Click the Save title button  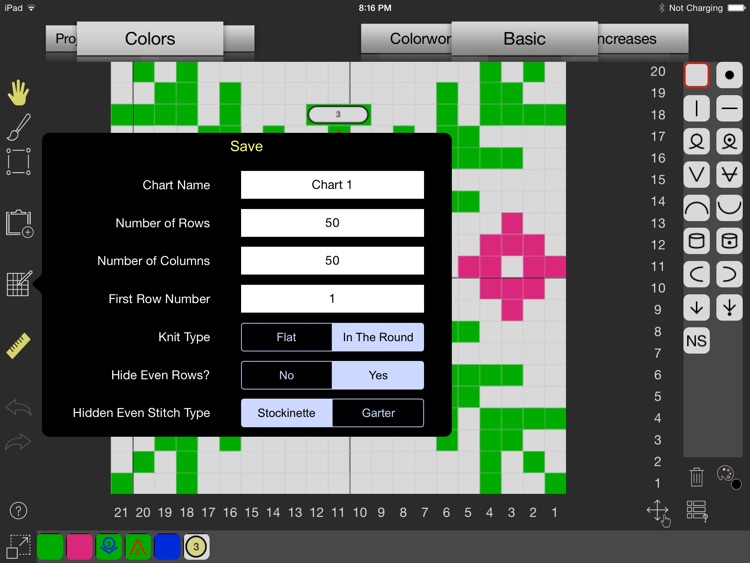pyautogui.click(x=246, y=146)
